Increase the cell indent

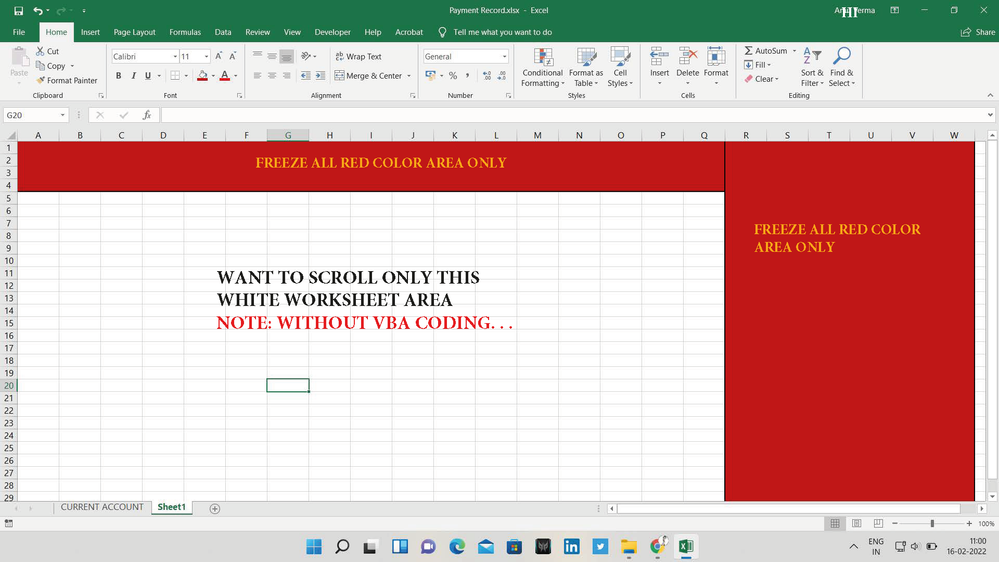pyautogui.click(x=320, y=75)
